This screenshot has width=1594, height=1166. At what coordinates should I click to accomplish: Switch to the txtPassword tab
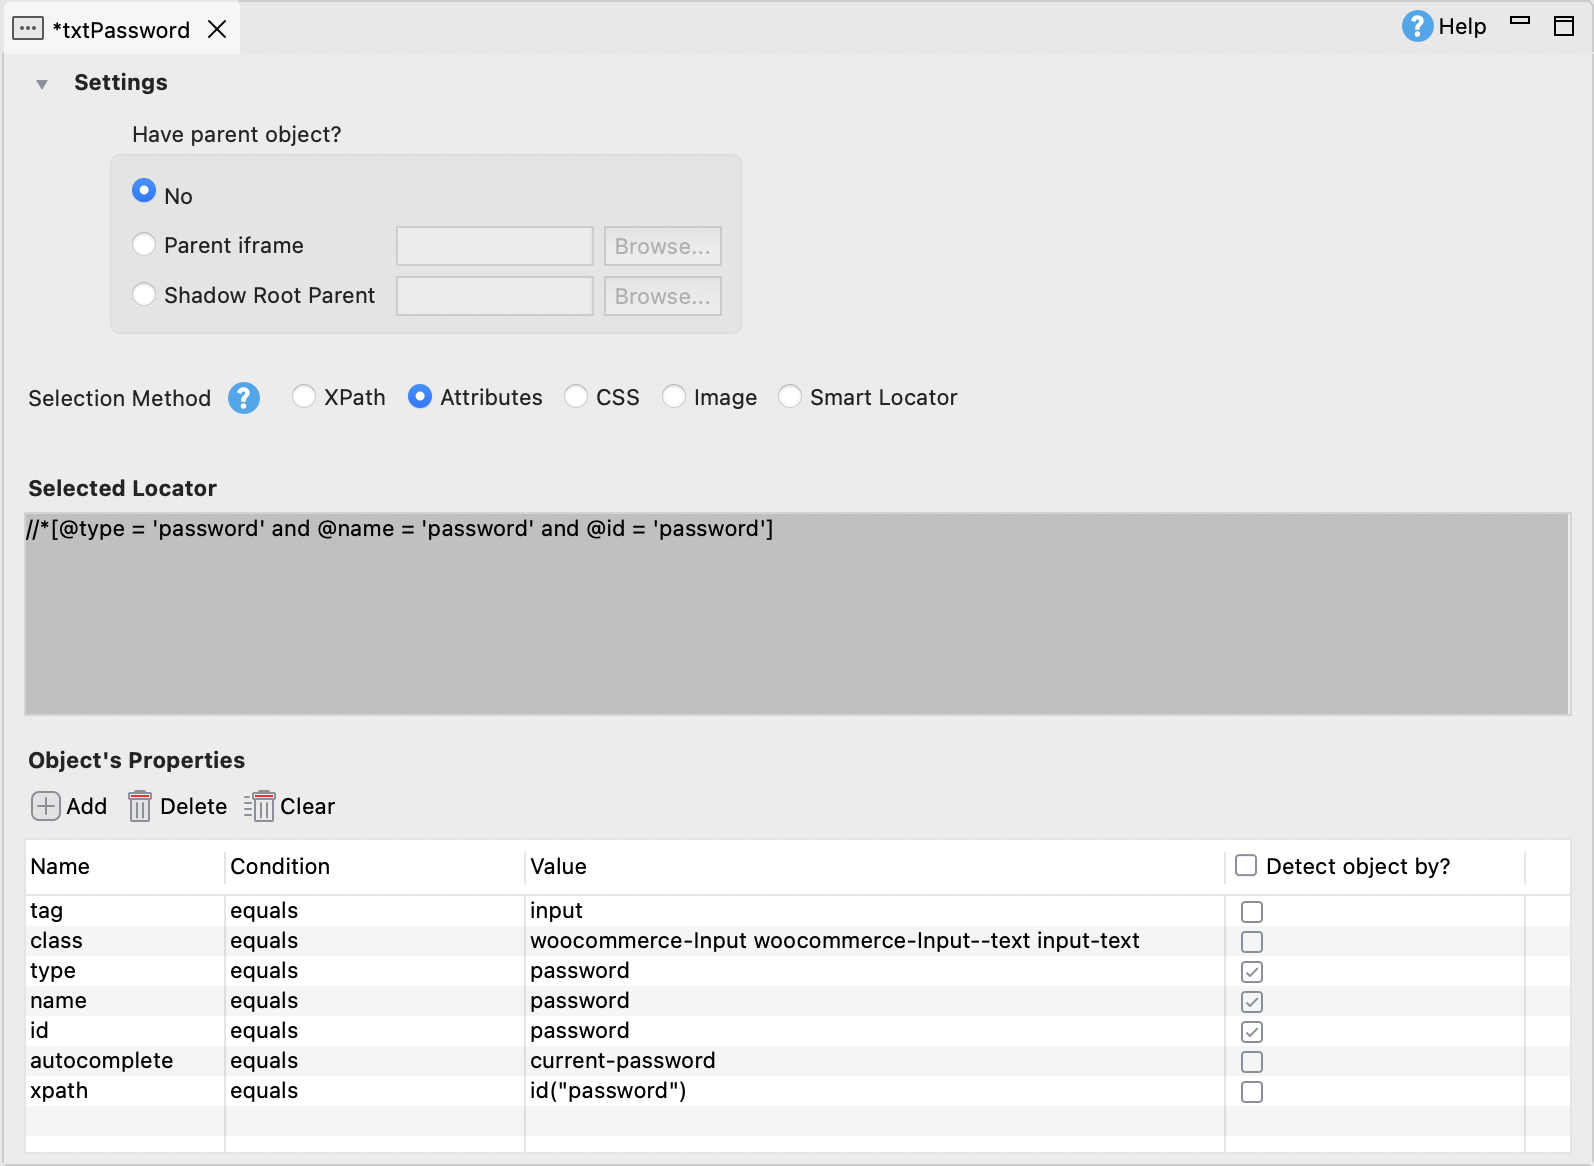point(121,30)
